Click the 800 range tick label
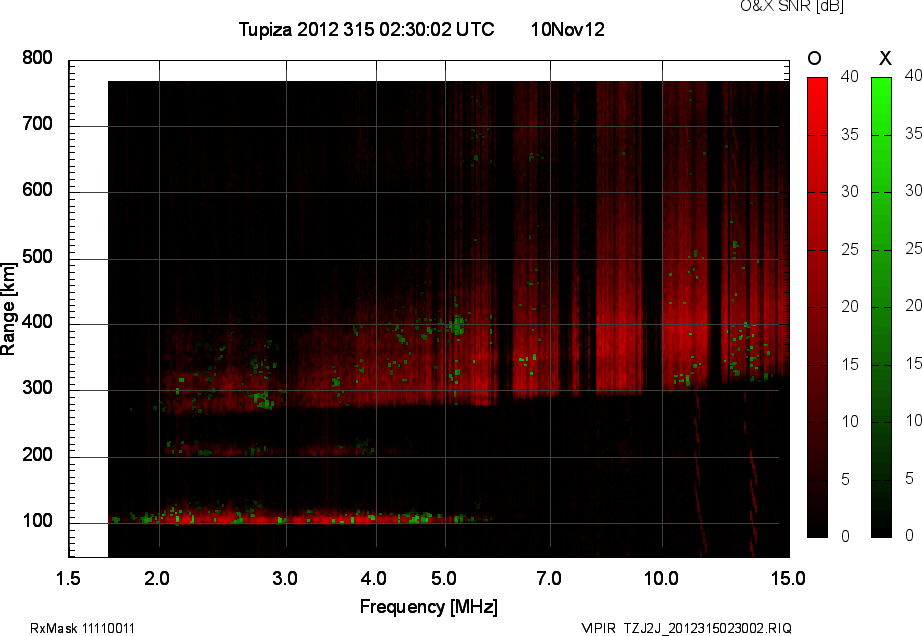This screenshot has height=636, width=922. 37,58
